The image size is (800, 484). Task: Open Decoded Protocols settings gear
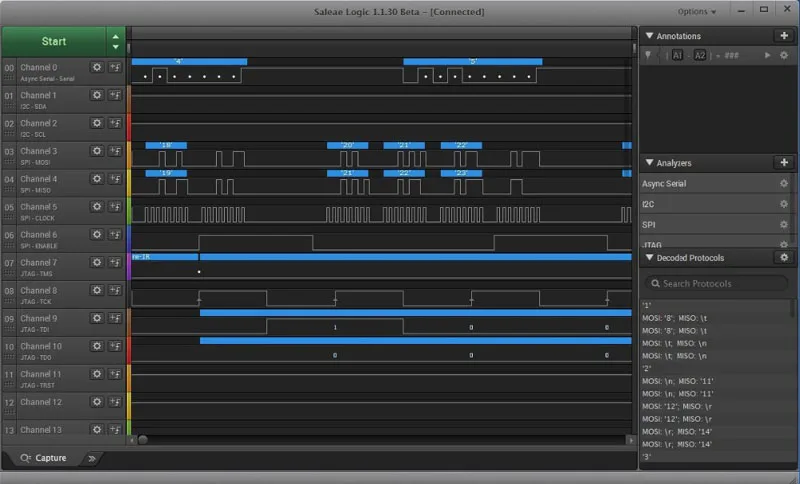click(x=784, y=258)
